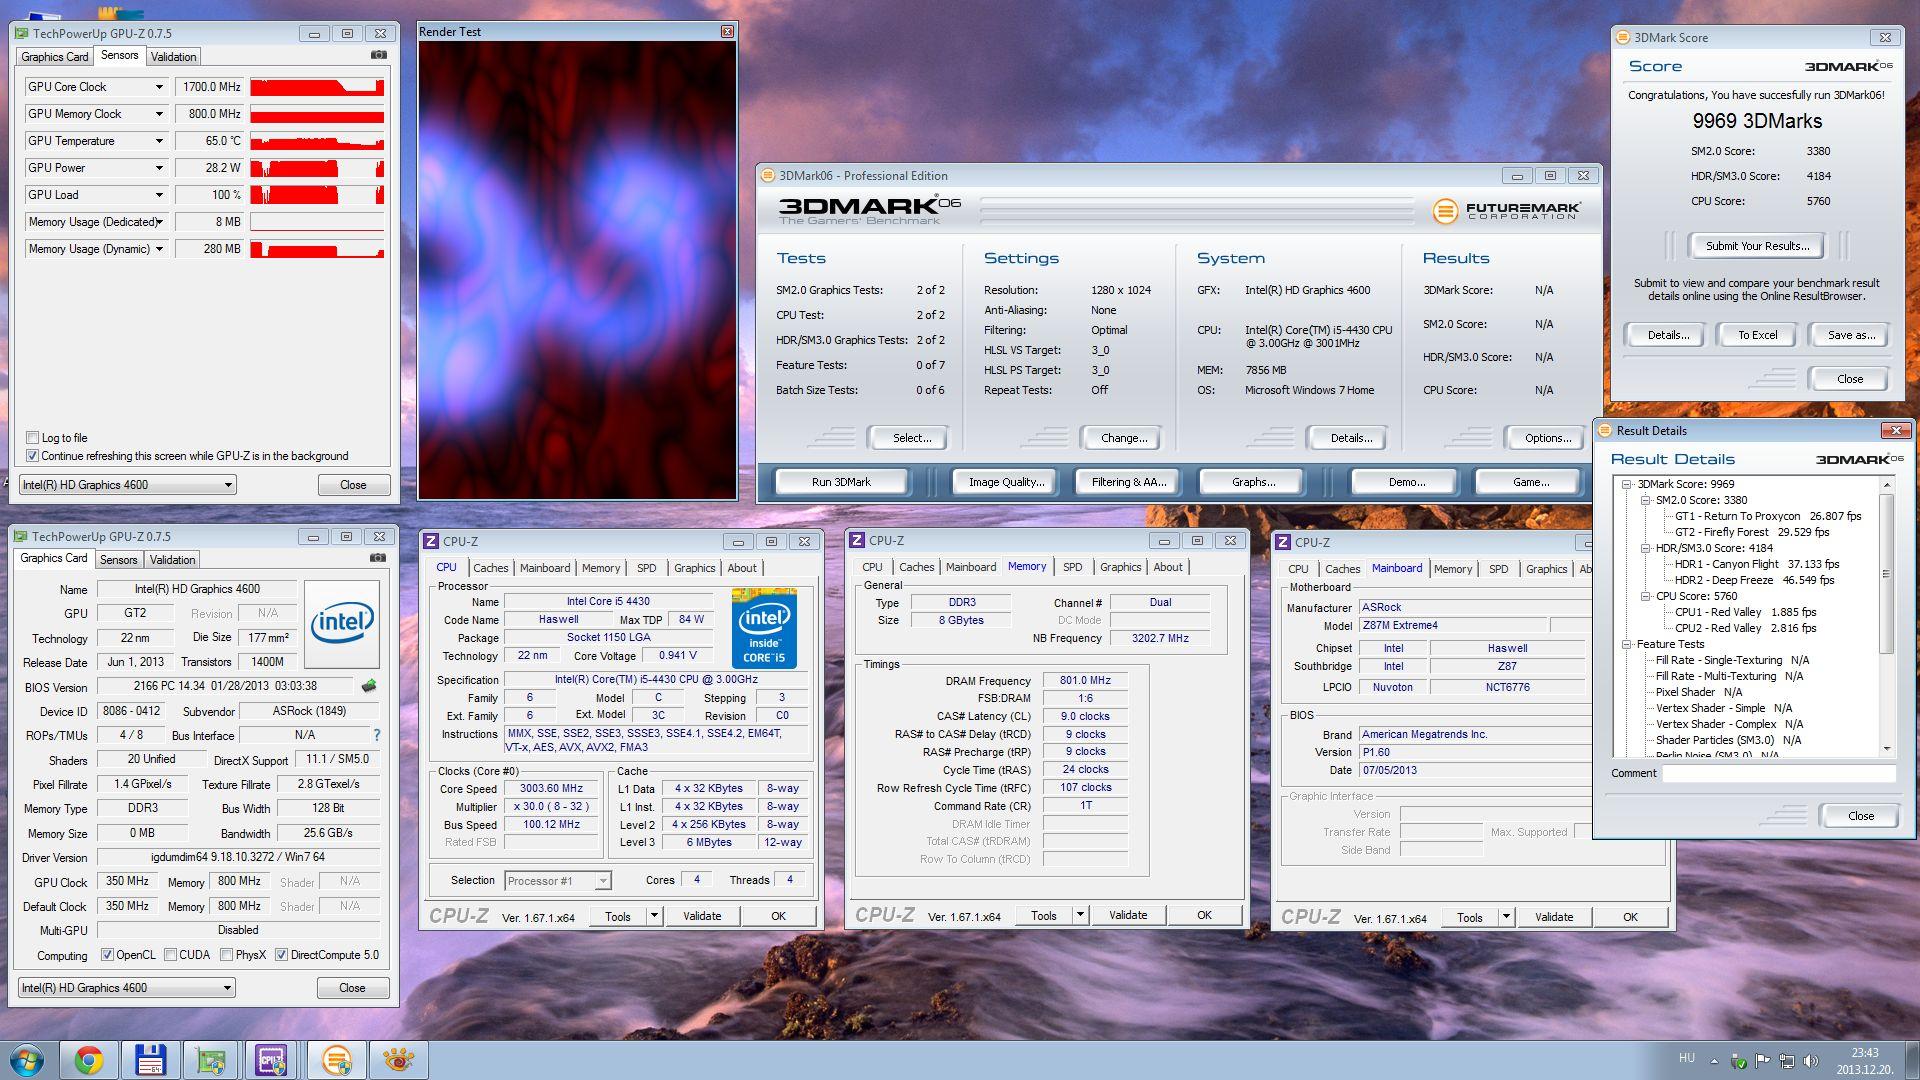Collapse the HDR/SM3.0 Score tree node
1920x1080 pixels.
click(1645, 548)
